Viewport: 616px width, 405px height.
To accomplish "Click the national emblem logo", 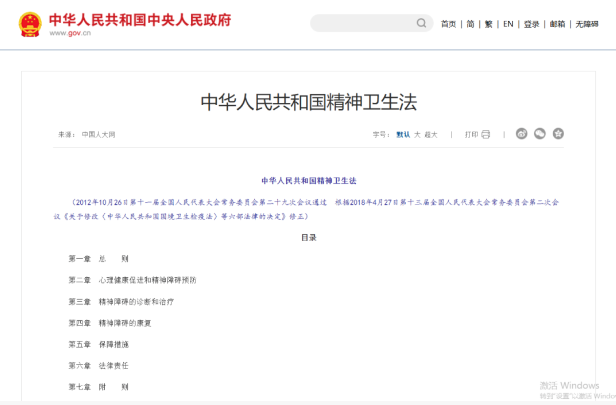I will [x=30, y=24].
